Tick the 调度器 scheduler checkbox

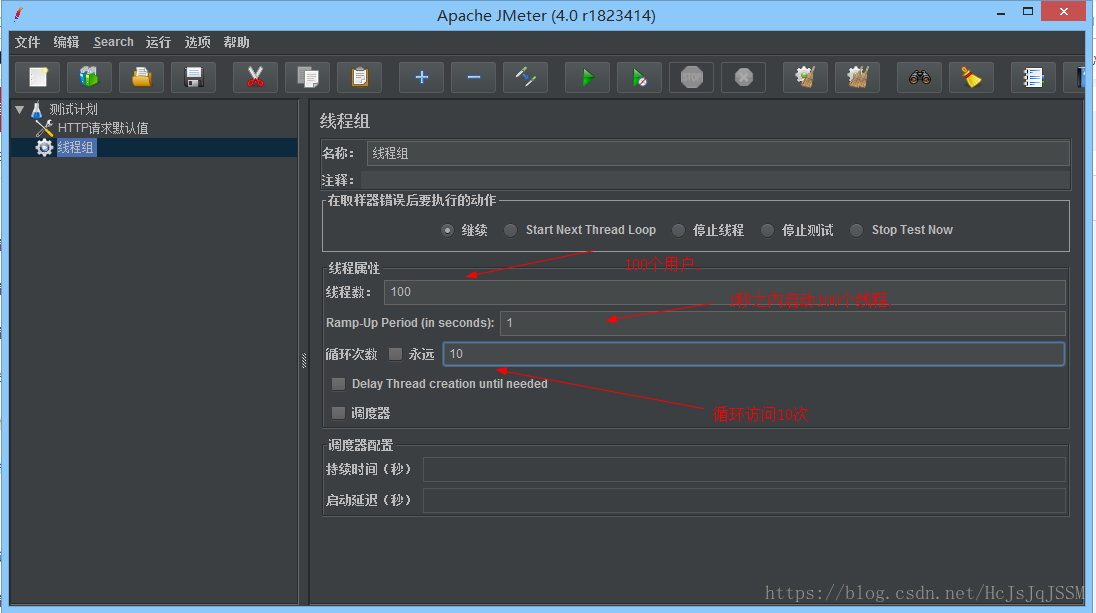click(x=338, y=413)
